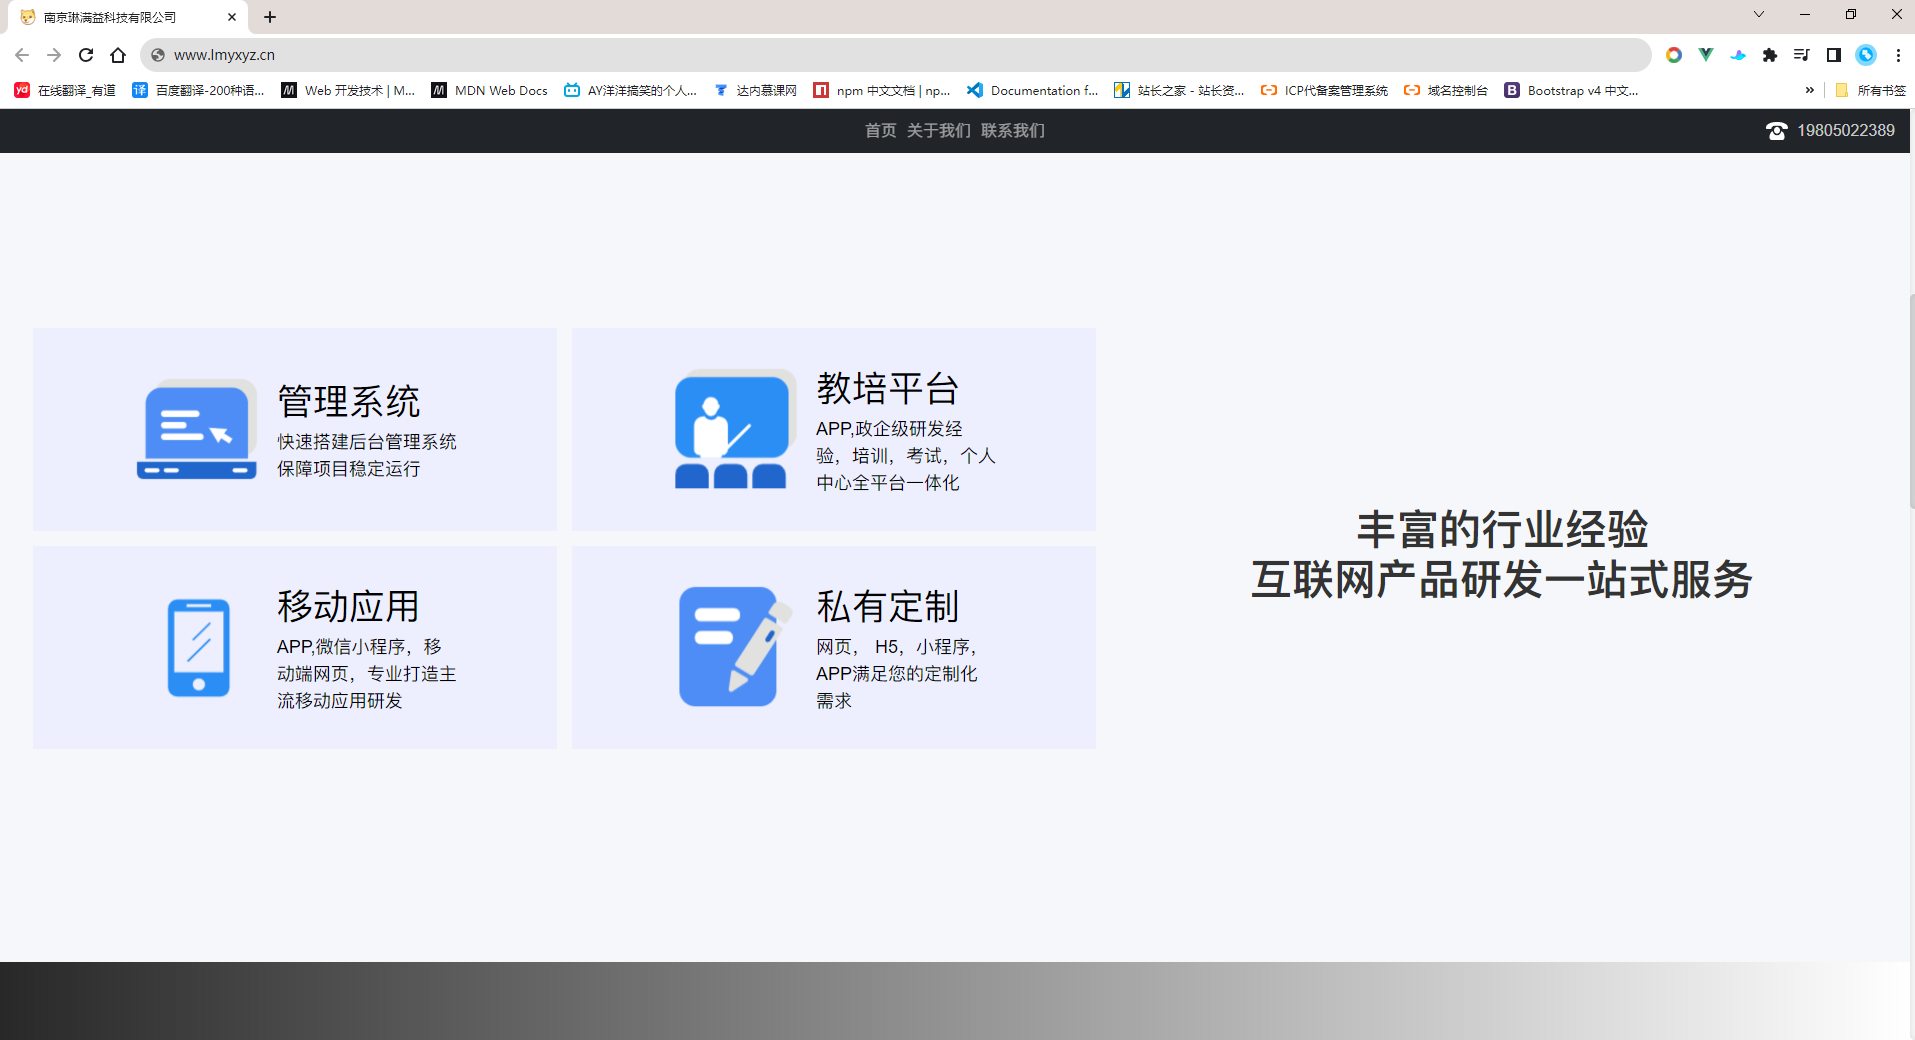
Task: Click 互联网产品研发一站式服务 text
Action: pos(1502,580)
